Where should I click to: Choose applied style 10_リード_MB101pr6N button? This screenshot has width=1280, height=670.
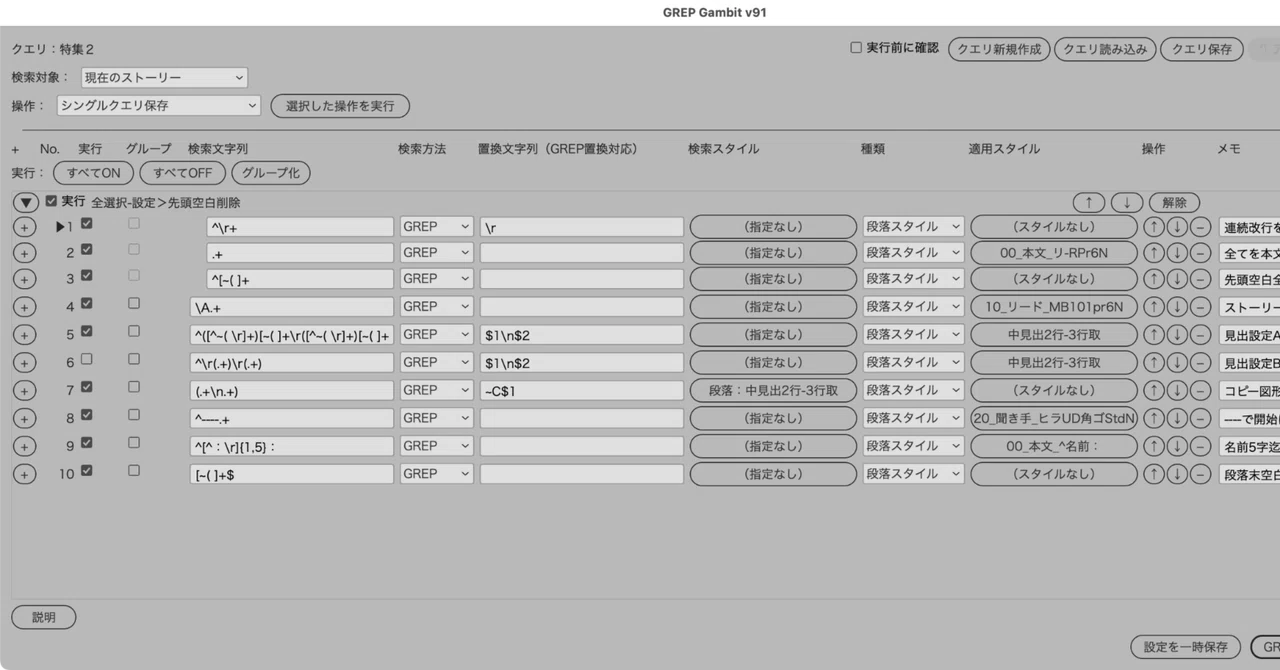[x=1054, y=307]
